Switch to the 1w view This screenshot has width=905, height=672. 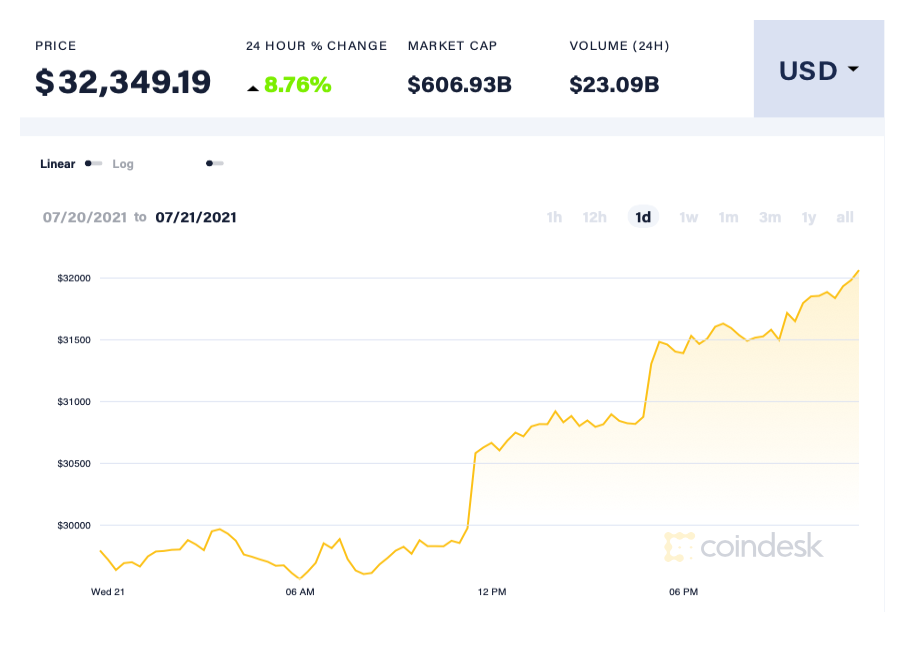tap(688, 217)
